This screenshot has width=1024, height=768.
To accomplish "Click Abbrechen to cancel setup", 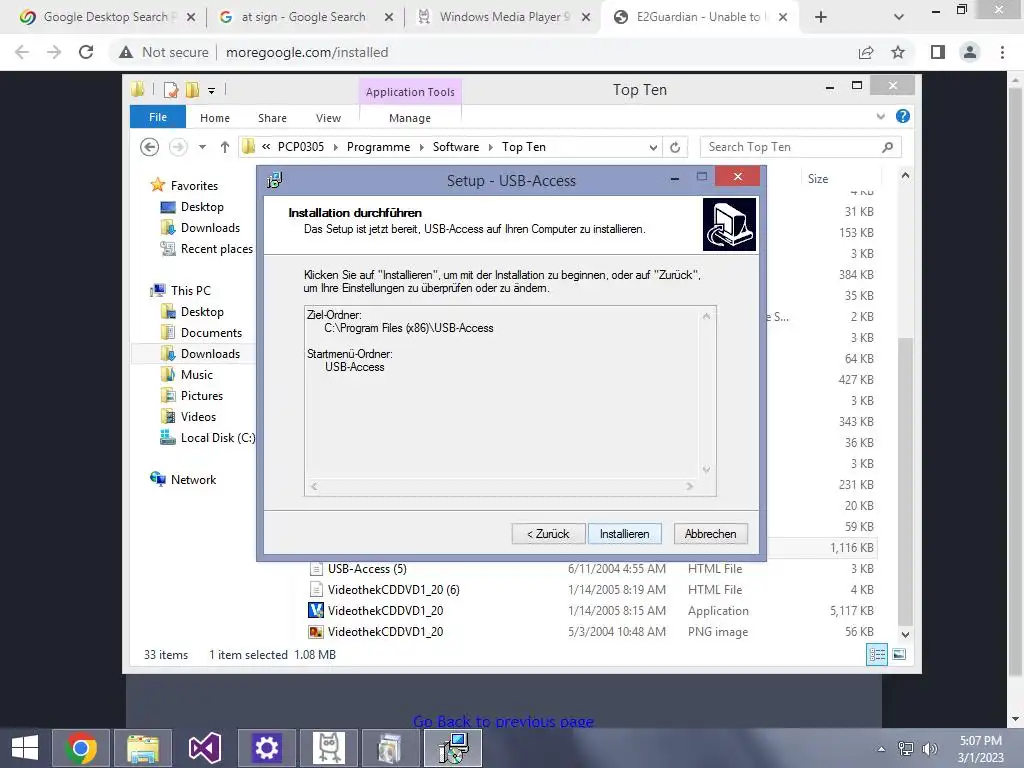I will pyautogui.click(x=711, y=534).
